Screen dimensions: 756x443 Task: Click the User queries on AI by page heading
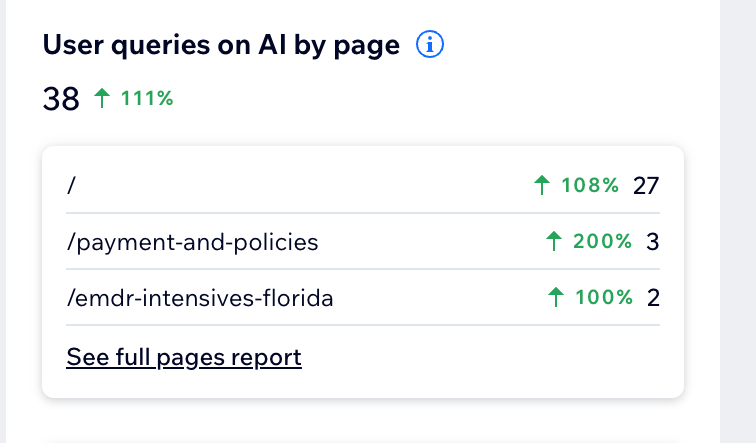pos(221,45)
